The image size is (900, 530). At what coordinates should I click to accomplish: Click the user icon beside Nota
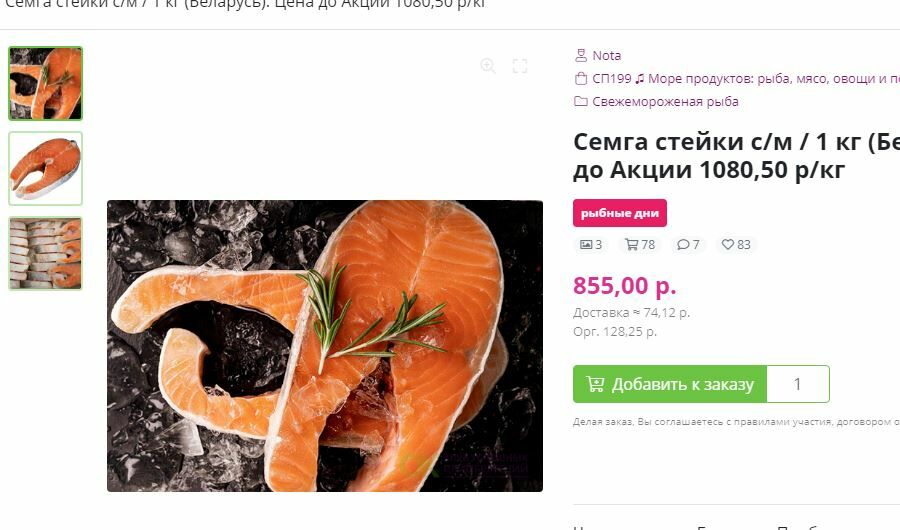click(x=581, y=56)
